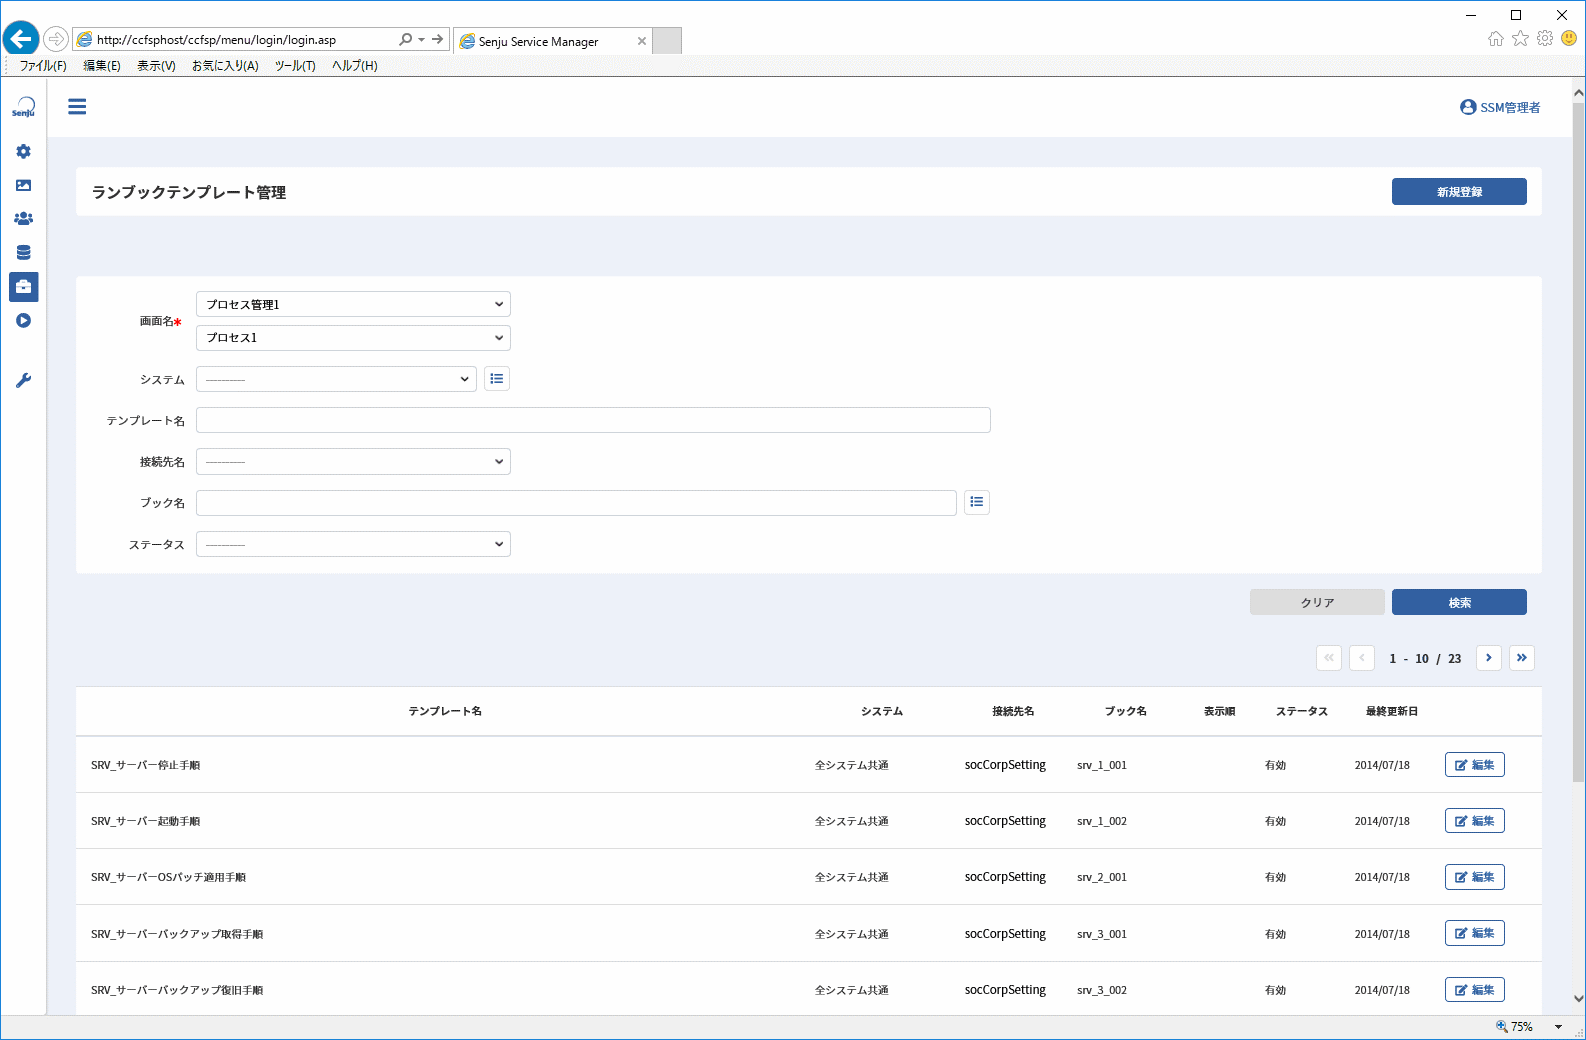Image resolution: width=1586 pixels, height=1040 pixels.
Task: Expand the プロセス1 dropdown
Action: pos(353,338)
